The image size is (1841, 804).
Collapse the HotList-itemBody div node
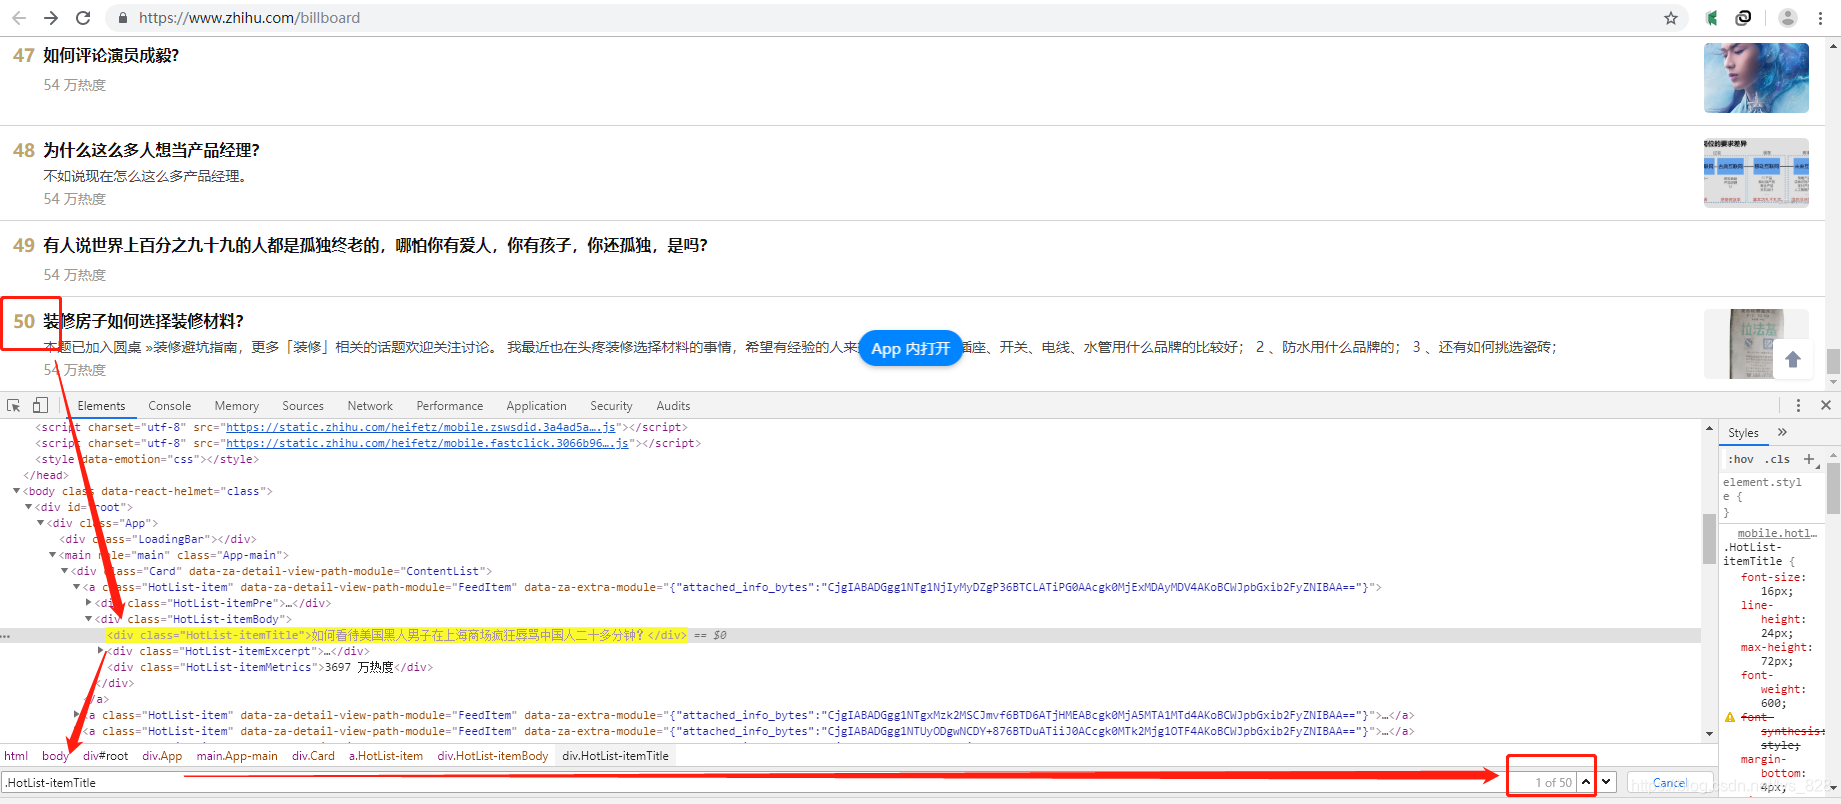[x=88, y=619]
